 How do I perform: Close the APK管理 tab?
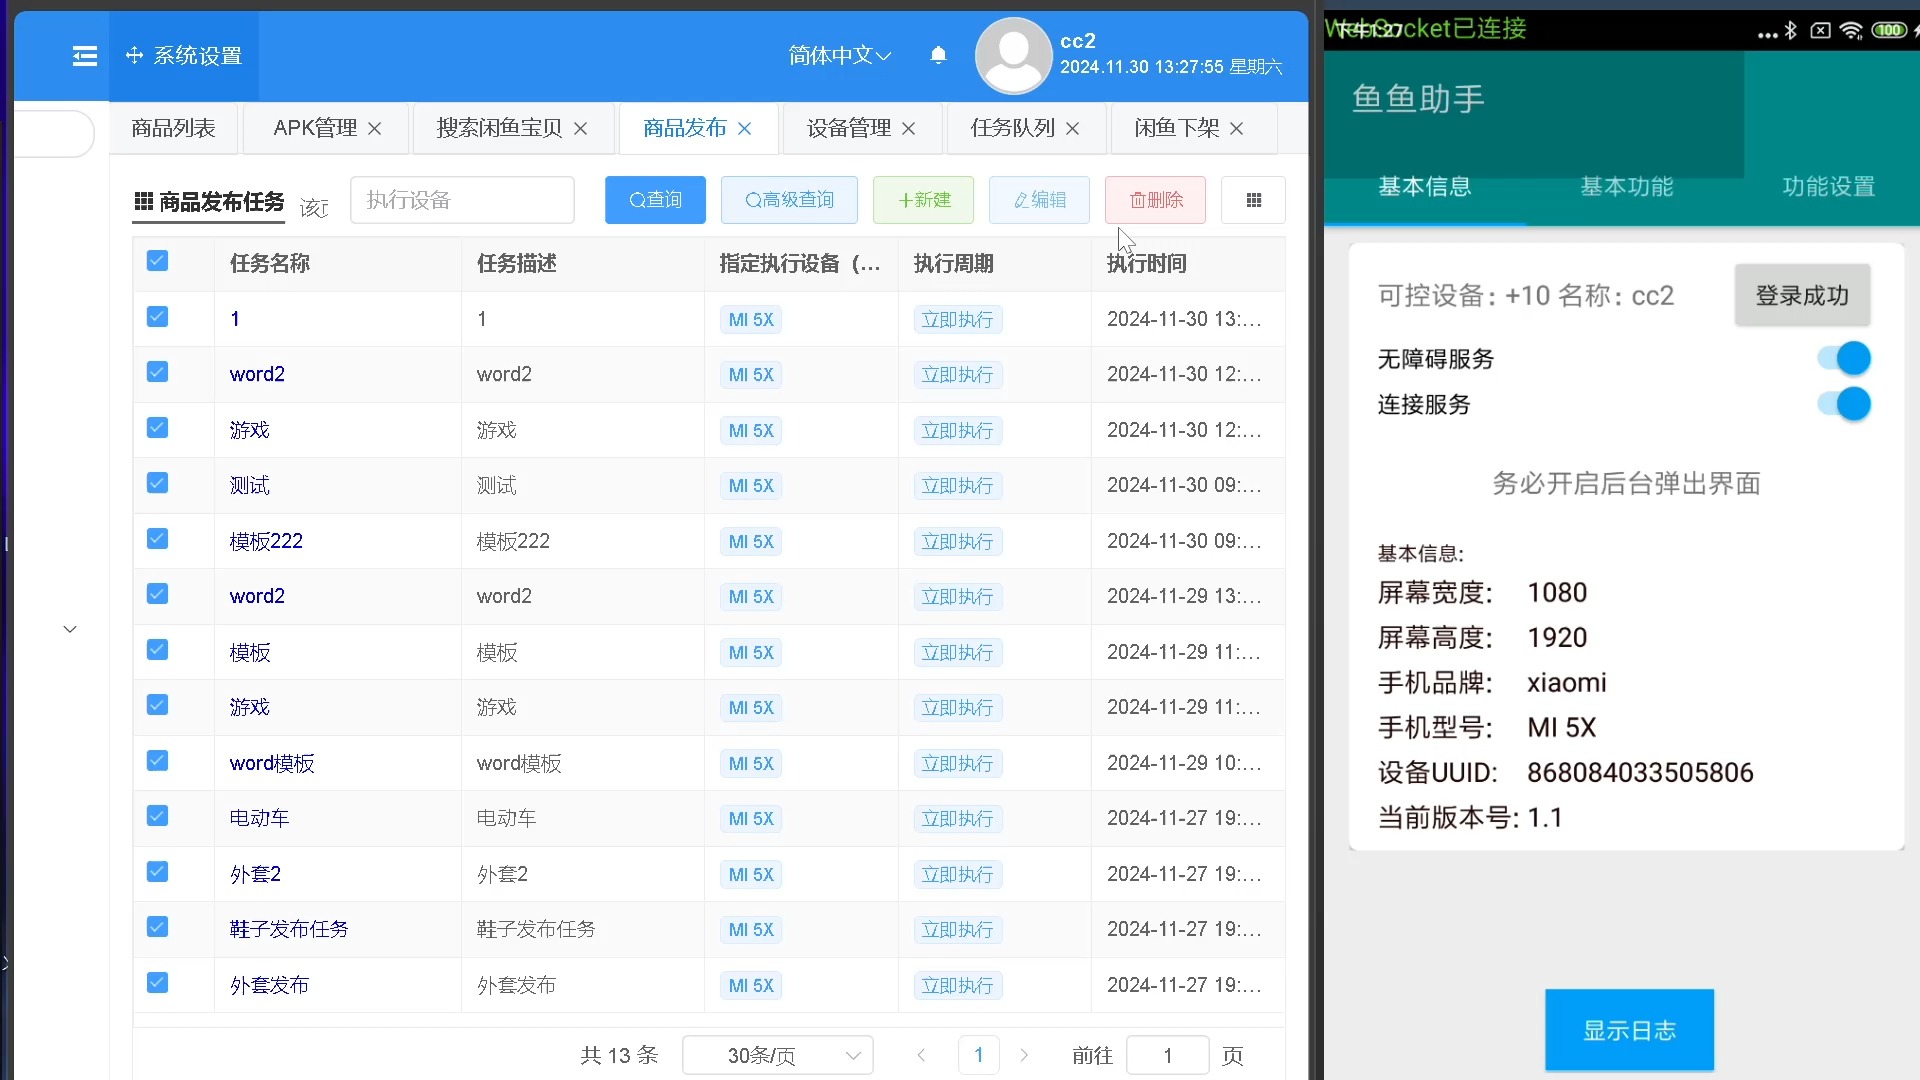click(x=375, y=129)
